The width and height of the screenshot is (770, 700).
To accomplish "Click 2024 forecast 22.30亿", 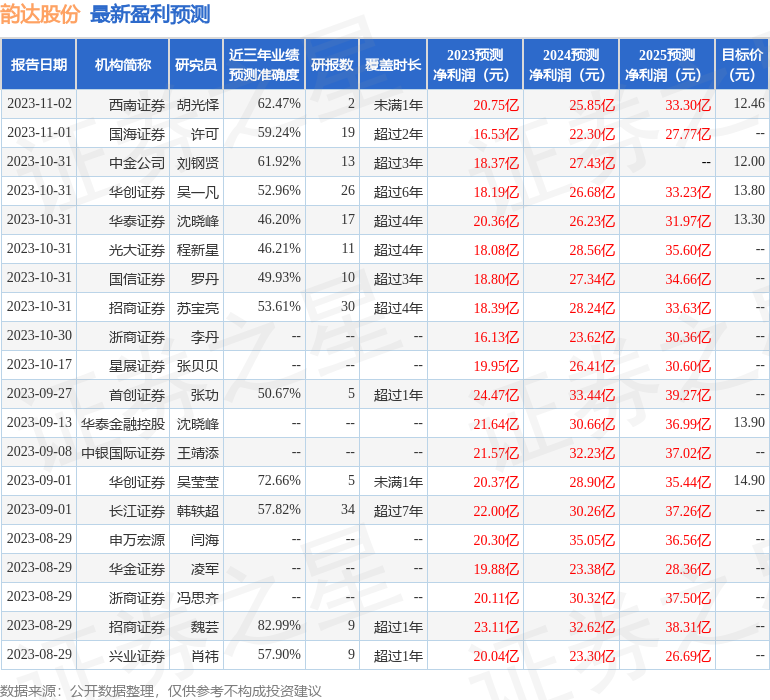I will point(592,134).
